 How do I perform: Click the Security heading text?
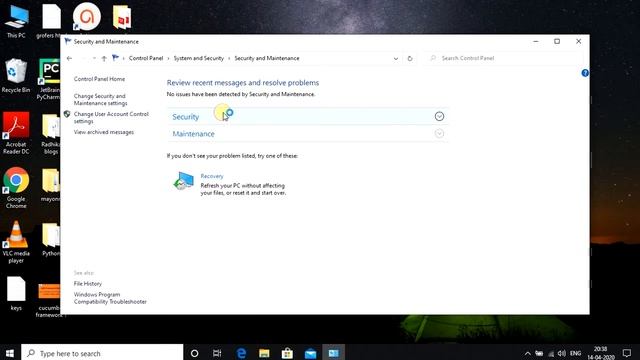click(x=186, y=117)
